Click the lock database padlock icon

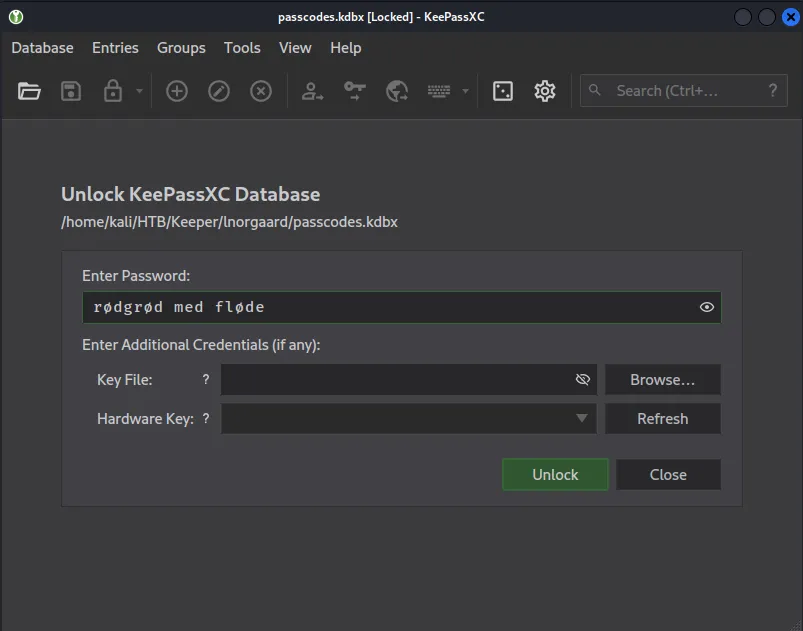[x=113, y=91]
